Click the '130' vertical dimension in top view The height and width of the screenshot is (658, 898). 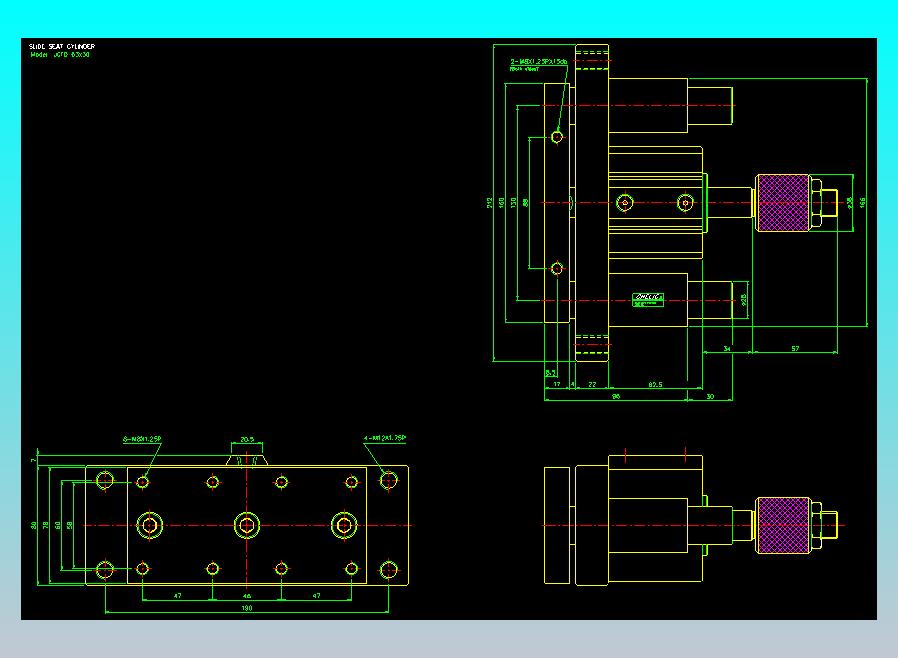(x=514, y=203)
